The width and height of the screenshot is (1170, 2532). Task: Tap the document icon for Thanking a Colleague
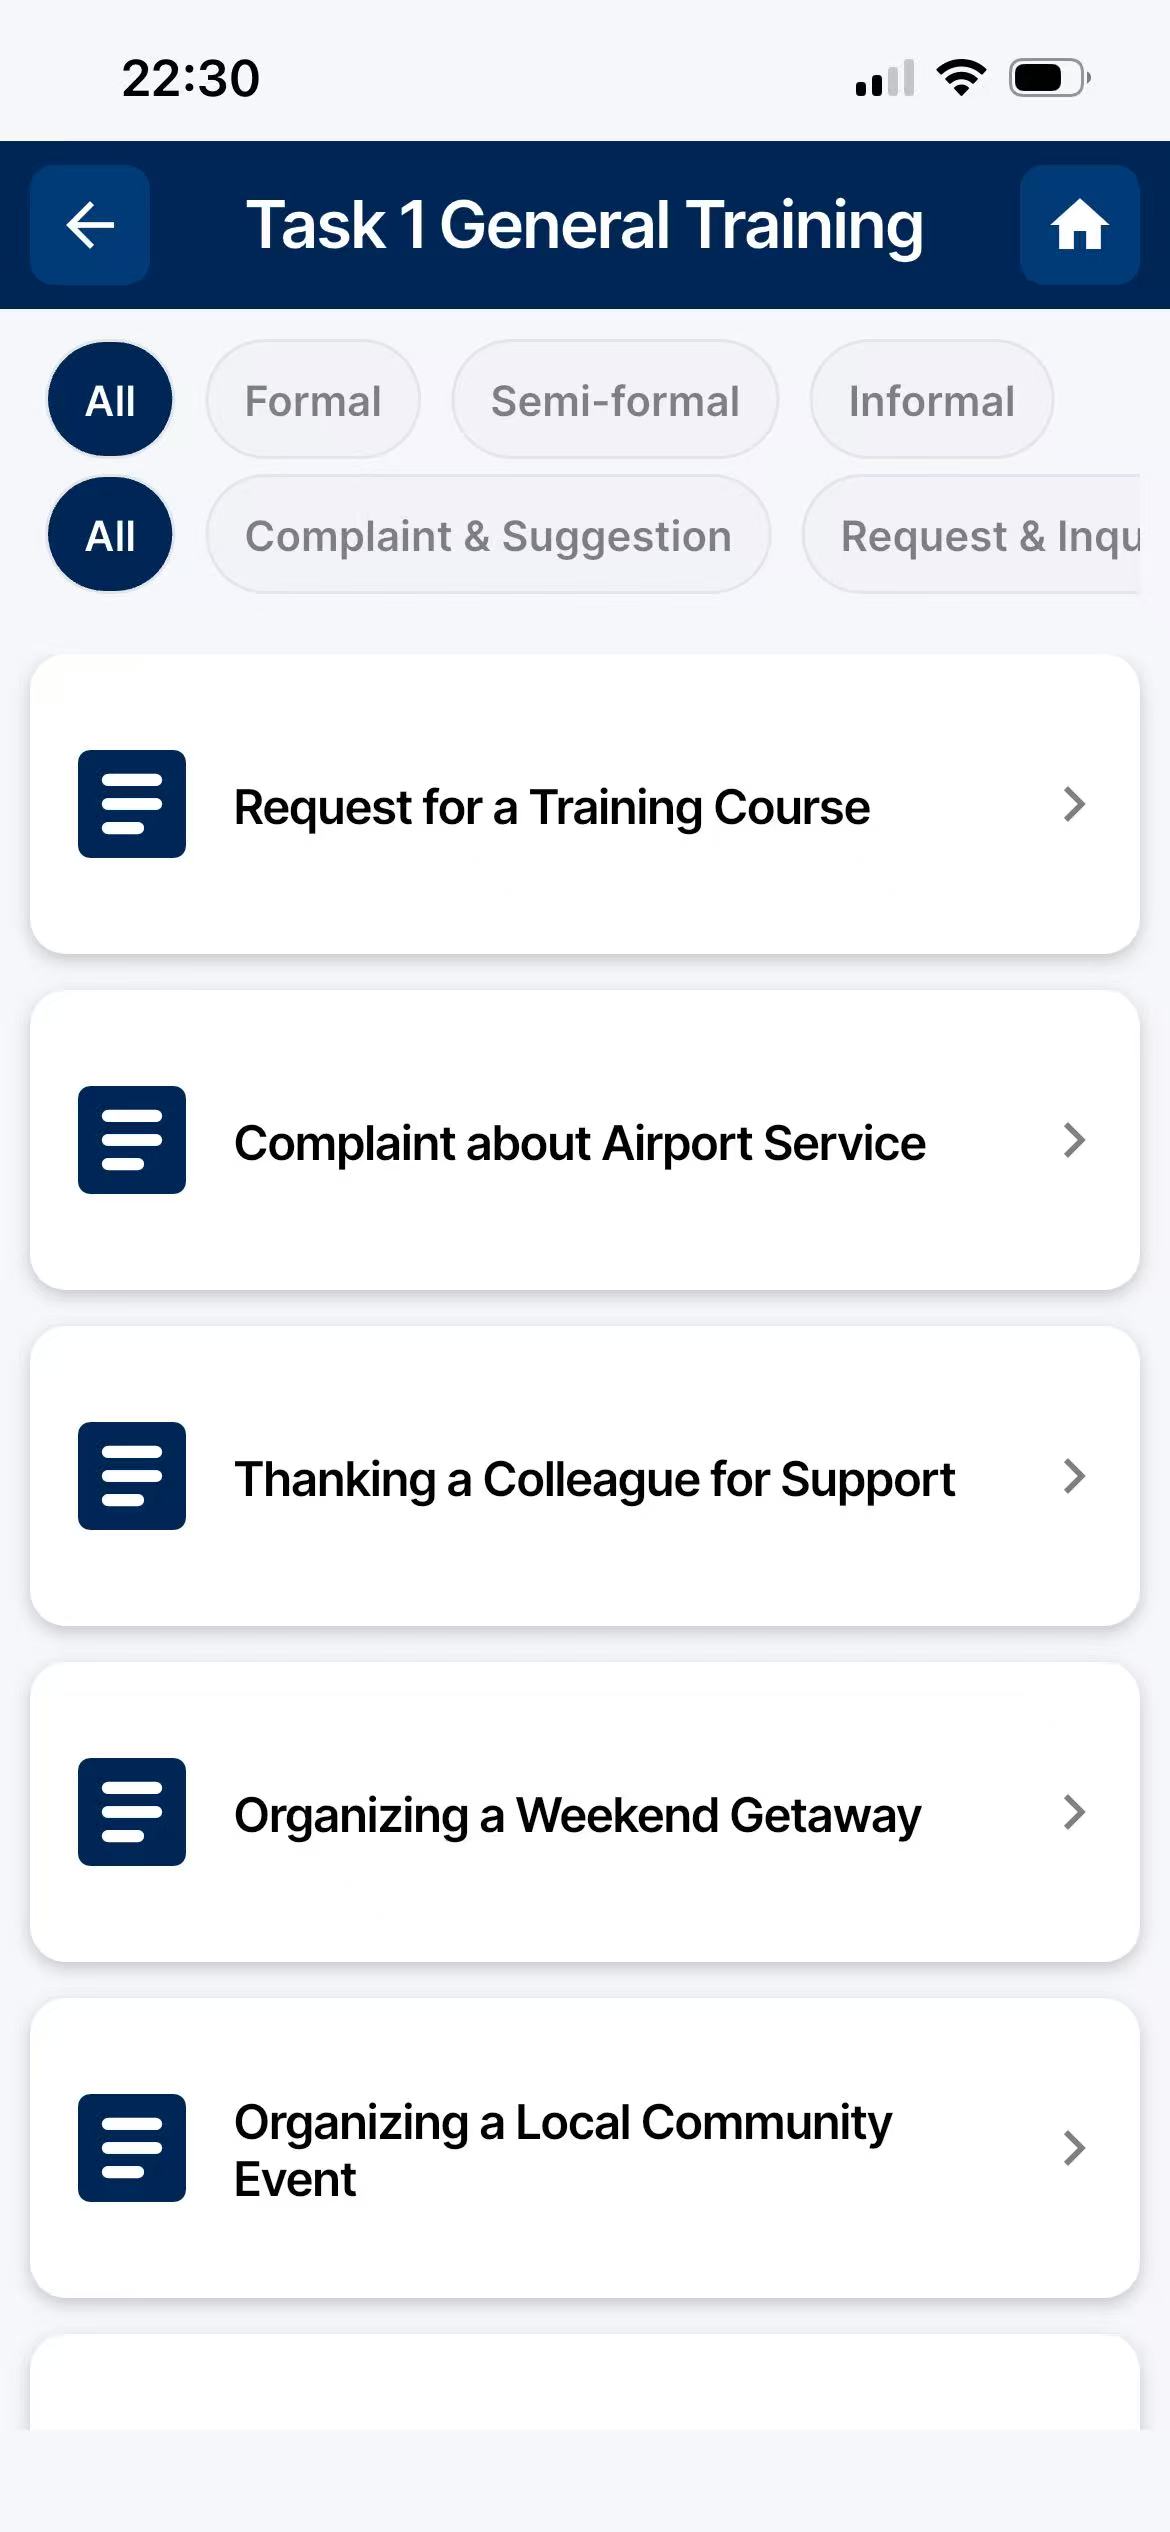click(x=132, y=1476)
